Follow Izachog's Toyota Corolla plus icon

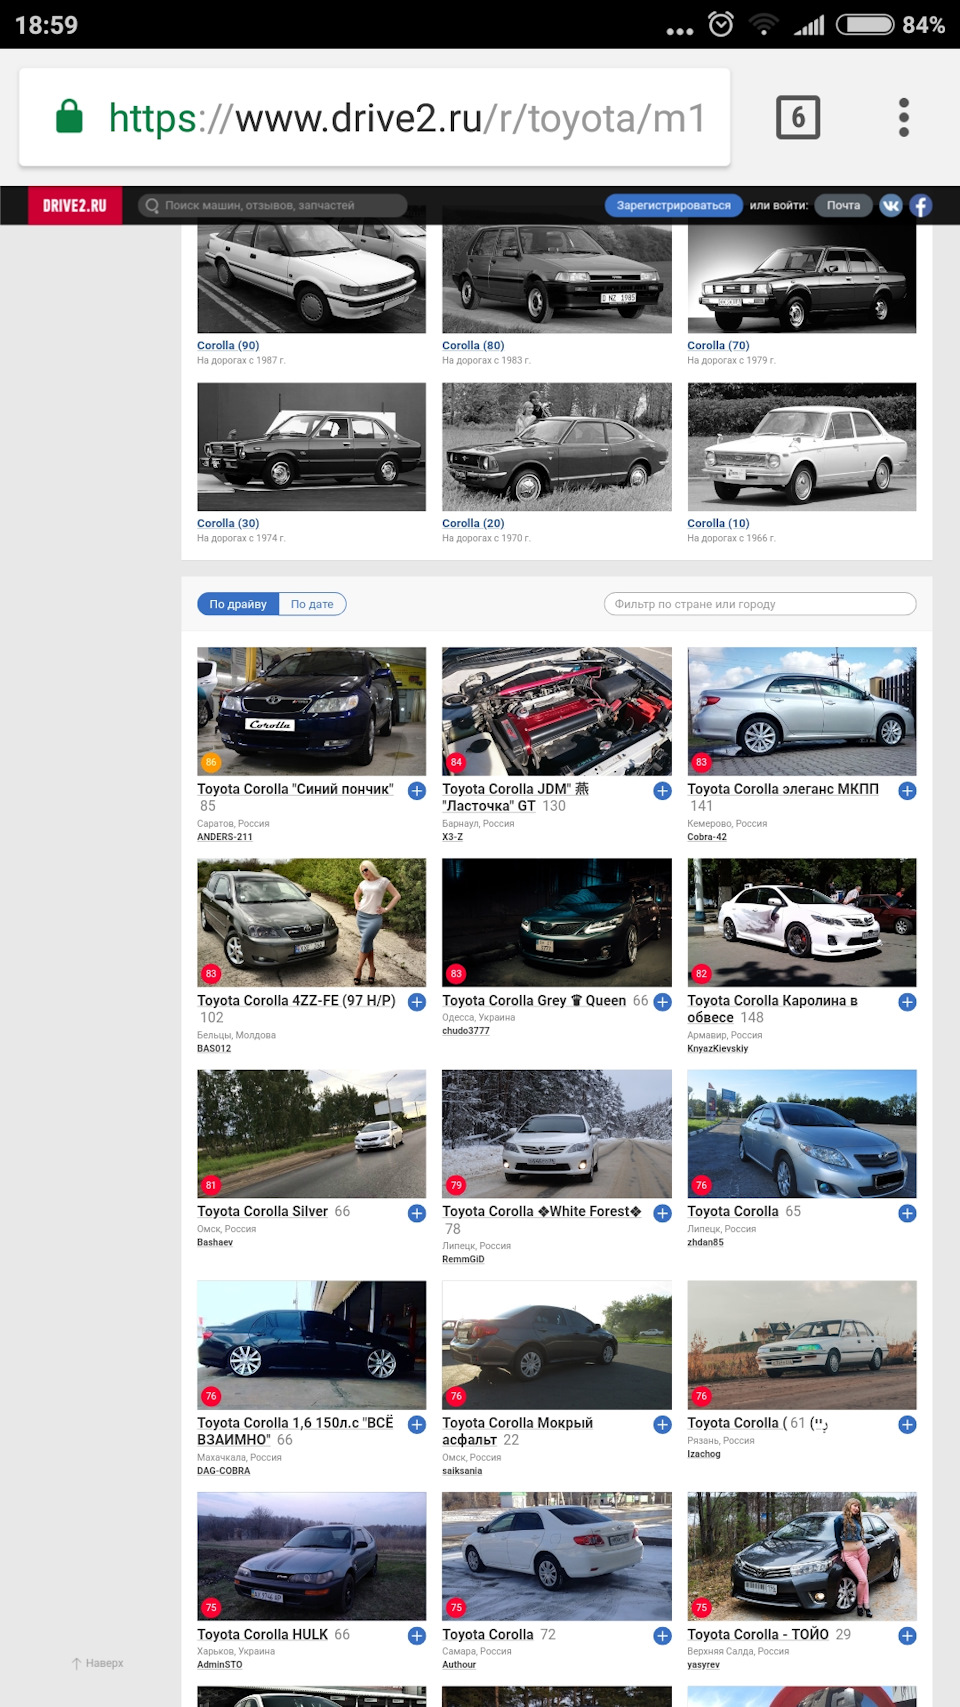[907, 1424]
